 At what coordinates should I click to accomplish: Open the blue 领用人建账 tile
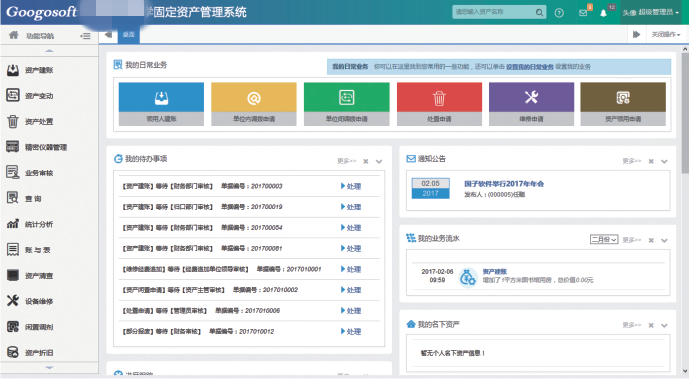(161, 104)
